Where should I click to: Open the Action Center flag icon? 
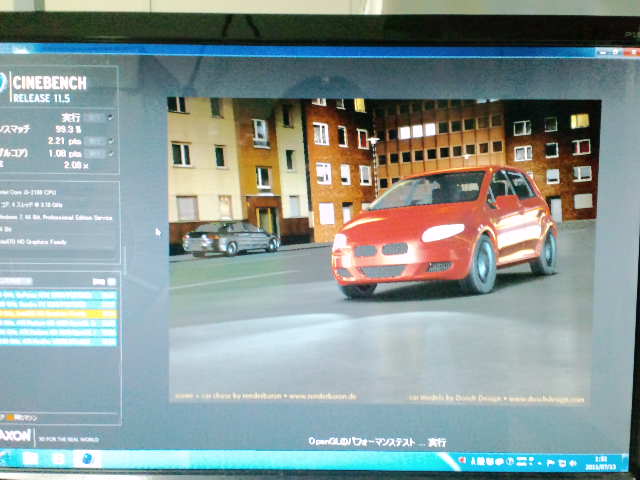coord(551,462)
